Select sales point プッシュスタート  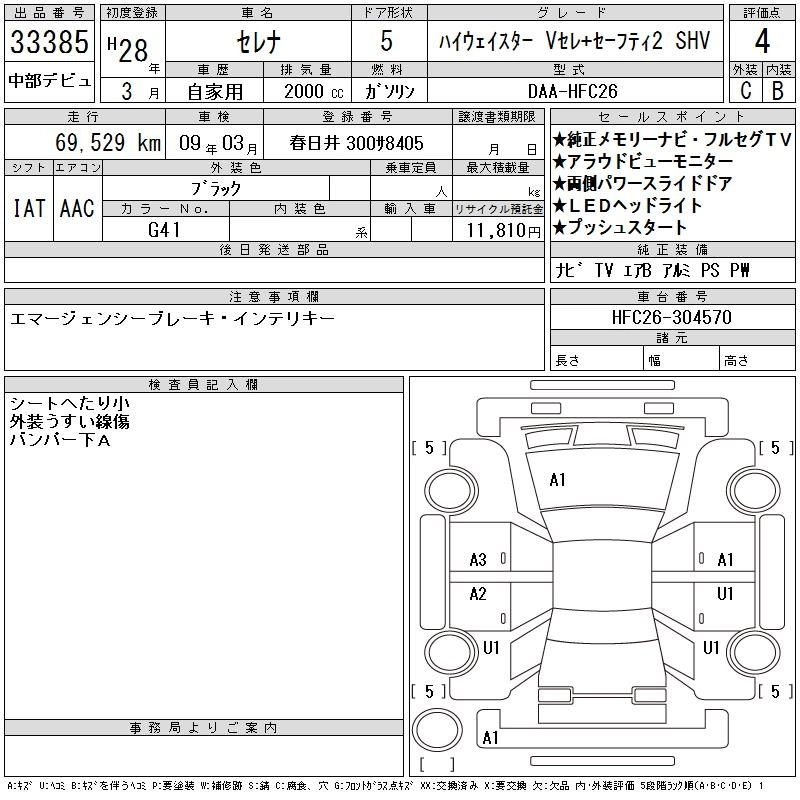coord(620,228)
